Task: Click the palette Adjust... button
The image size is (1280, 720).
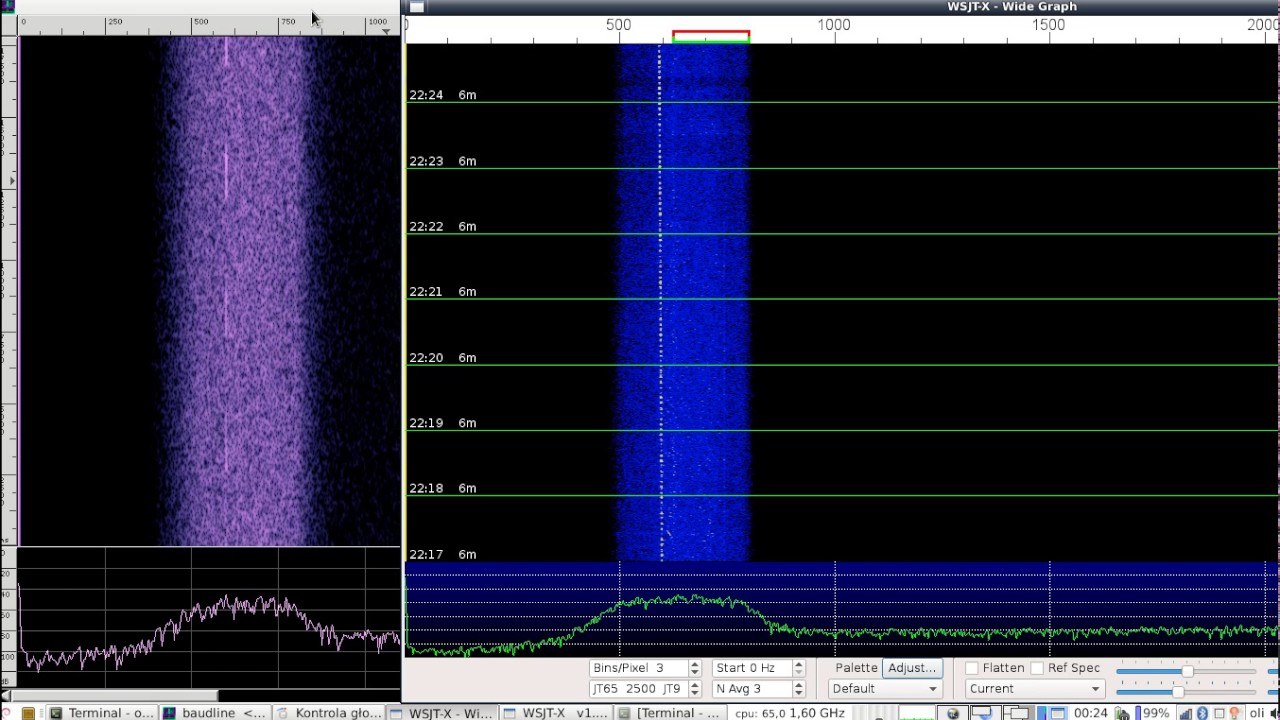Action: point(911,668)
